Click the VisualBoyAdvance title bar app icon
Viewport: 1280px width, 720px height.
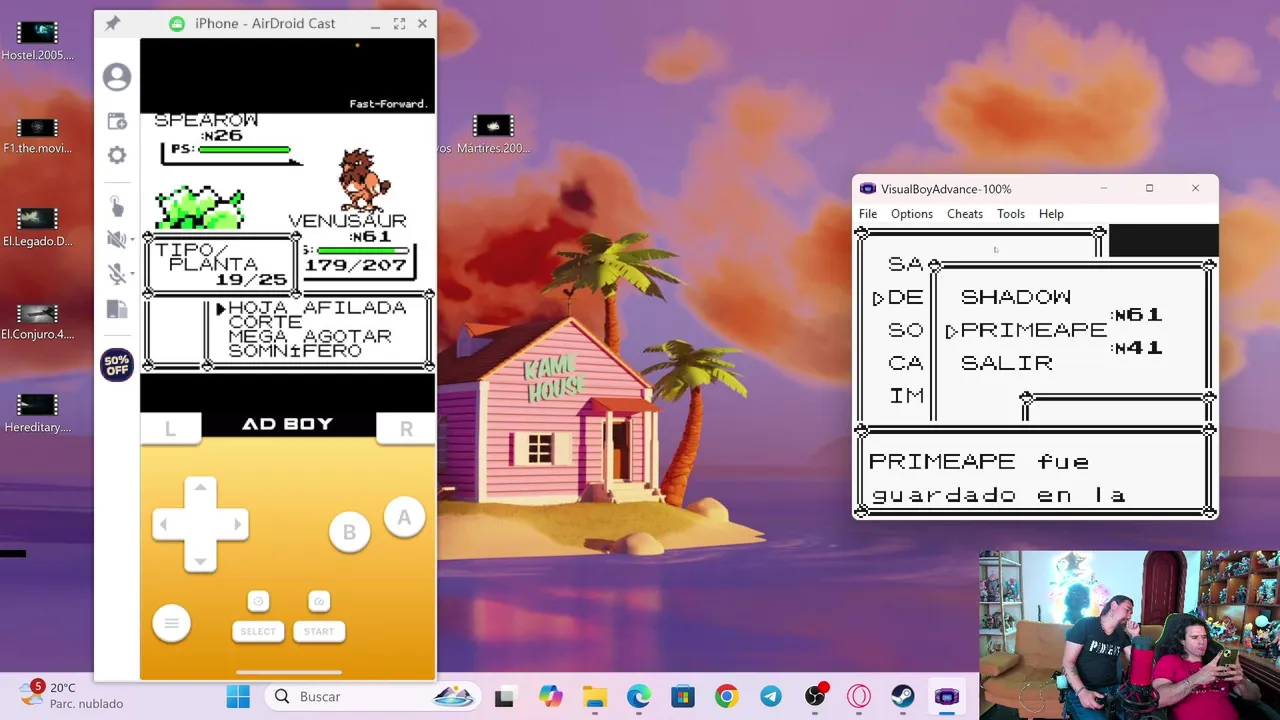tap(868, 189)
